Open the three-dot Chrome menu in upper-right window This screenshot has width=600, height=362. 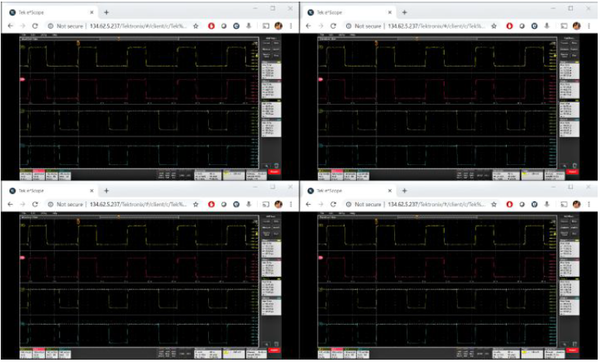pos(589,26)
